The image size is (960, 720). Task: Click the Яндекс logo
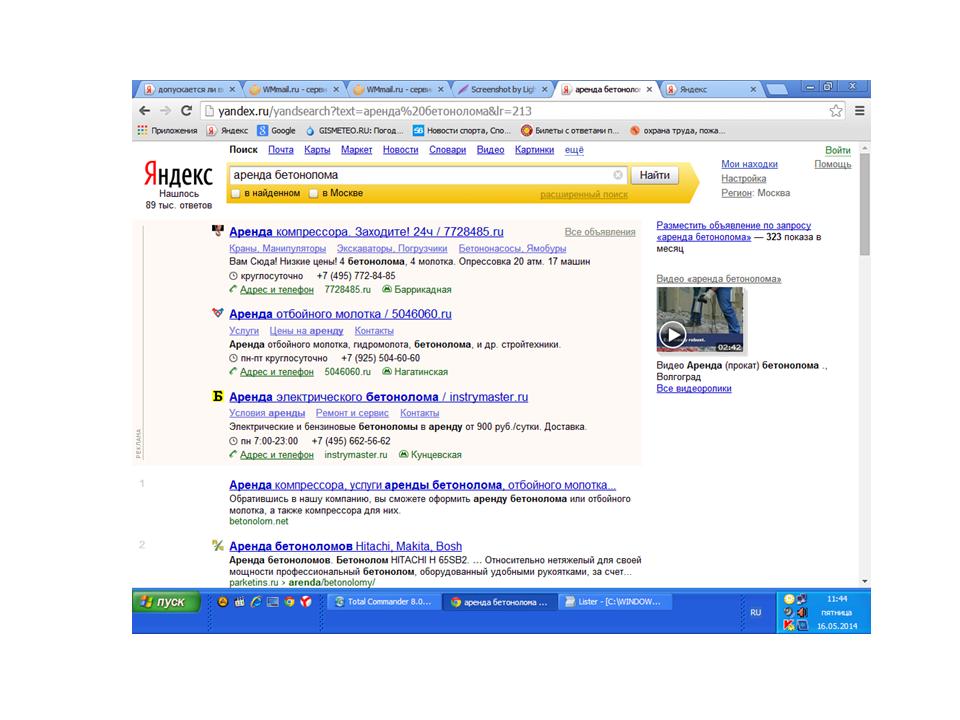178,174
